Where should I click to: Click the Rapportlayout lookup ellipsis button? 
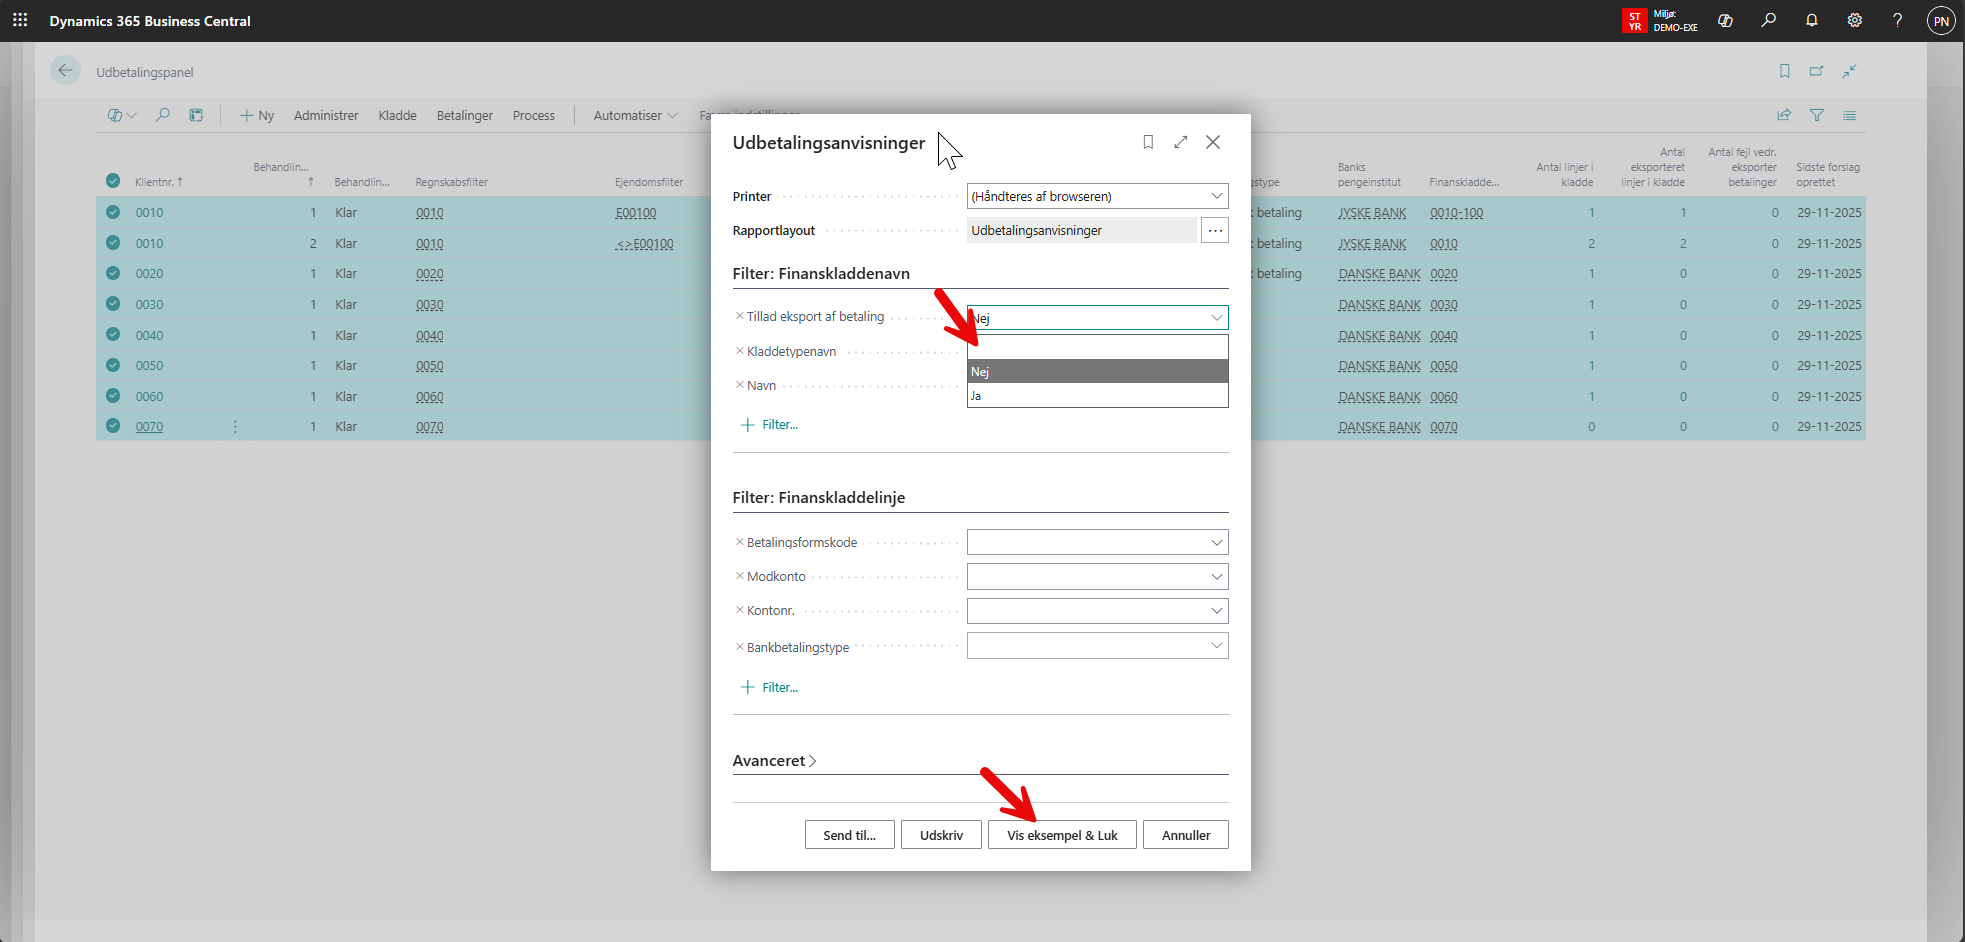[x=1214, y=230]
